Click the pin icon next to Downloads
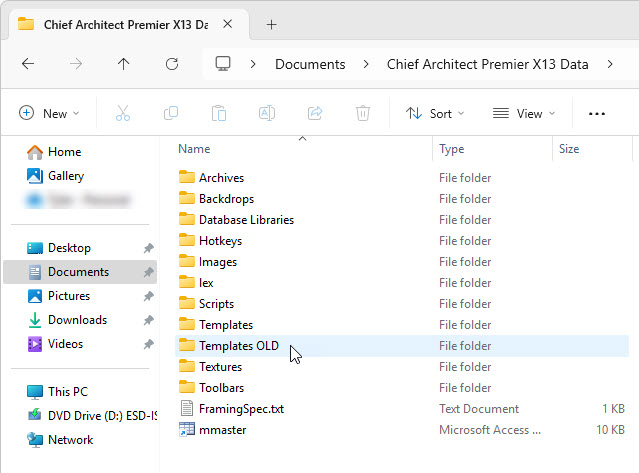Screen dimensions: 639x473 pyautogui.click(x=148, y=320)
